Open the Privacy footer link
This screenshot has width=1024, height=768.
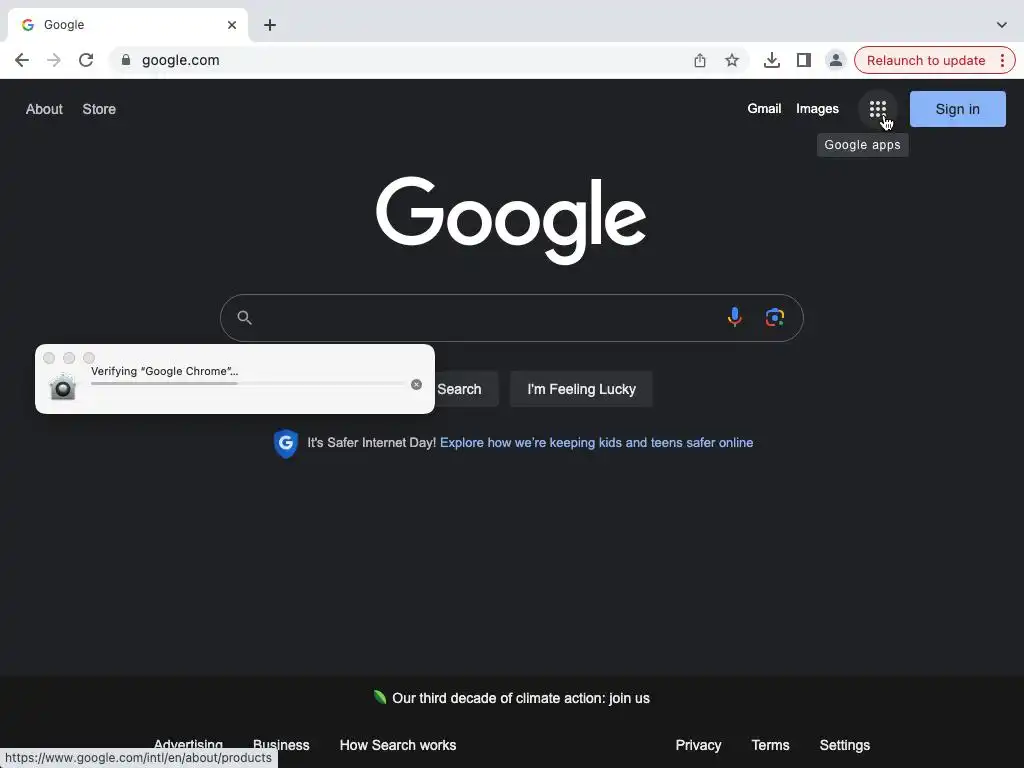click(698, 745)
